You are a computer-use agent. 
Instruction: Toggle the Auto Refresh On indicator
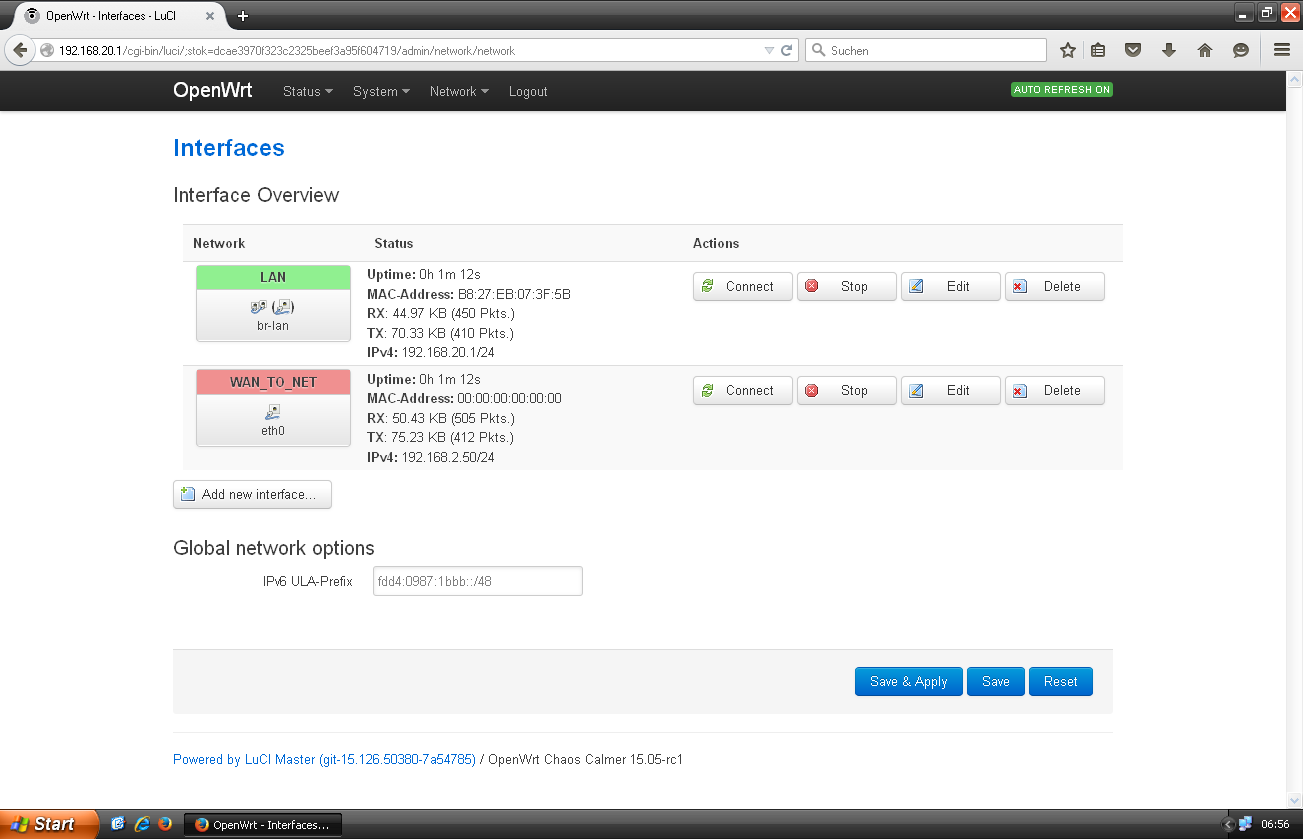coord(1061,90)
